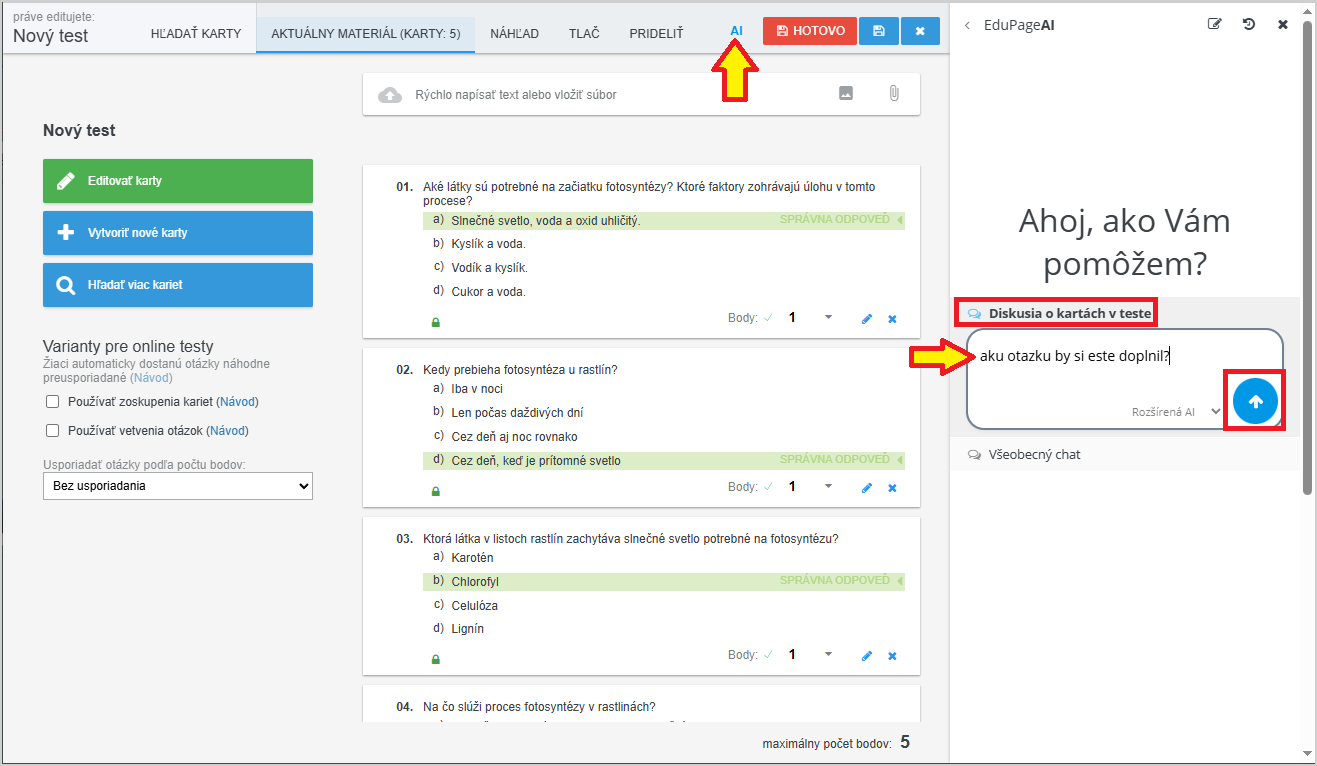This screenshot has height=766, width=1317.
Task: Click the back chevron next to EduPageAI
Action: (x=967, y=26)
